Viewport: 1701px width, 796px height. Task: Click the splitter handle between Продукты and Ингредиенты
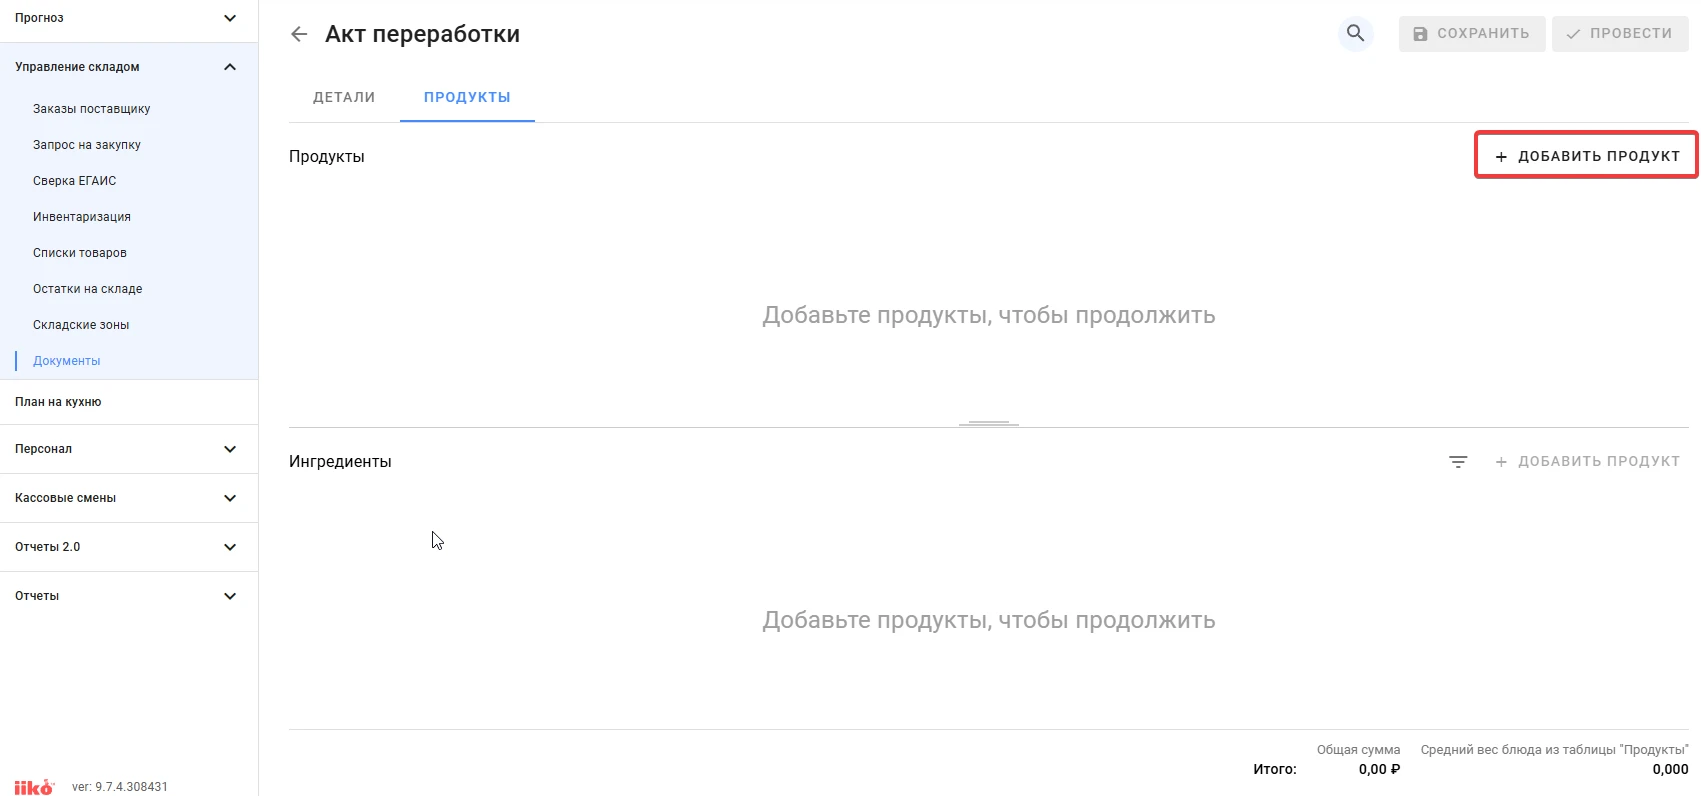tap(989, 424)
